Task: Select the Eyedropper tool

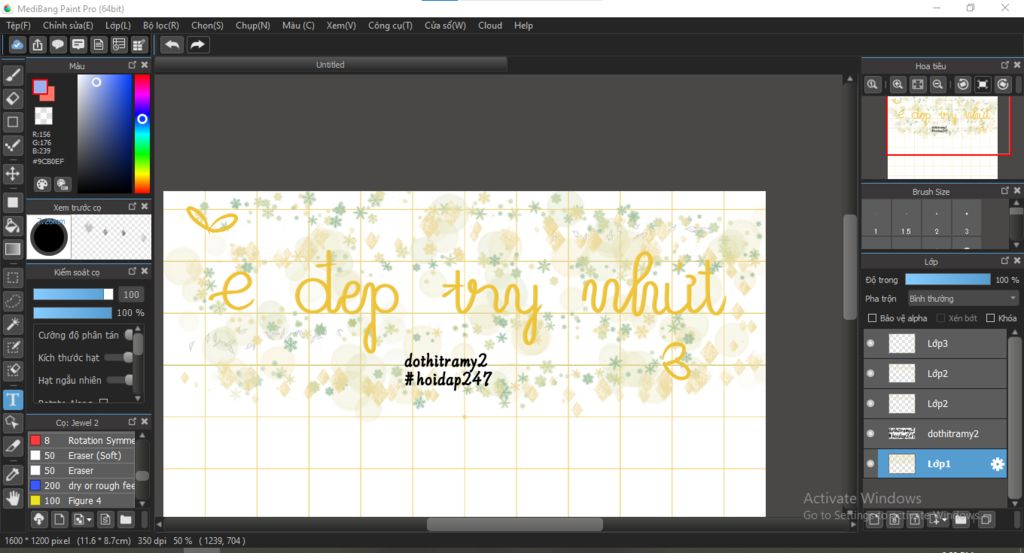Action: [13, 475]
